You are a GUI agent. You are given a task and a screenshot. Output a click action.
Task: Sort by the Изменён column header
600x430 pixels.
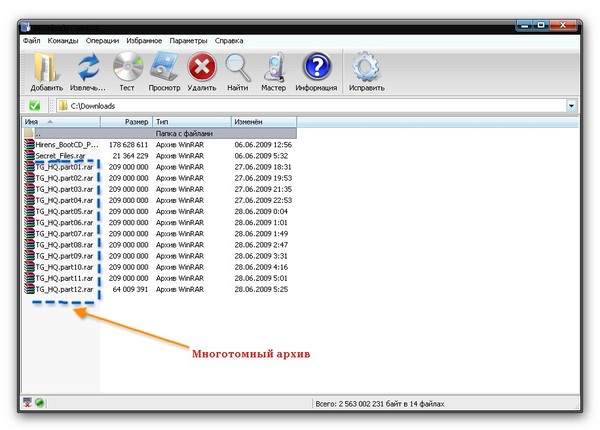pyautogui.click(x=264, y=122)
